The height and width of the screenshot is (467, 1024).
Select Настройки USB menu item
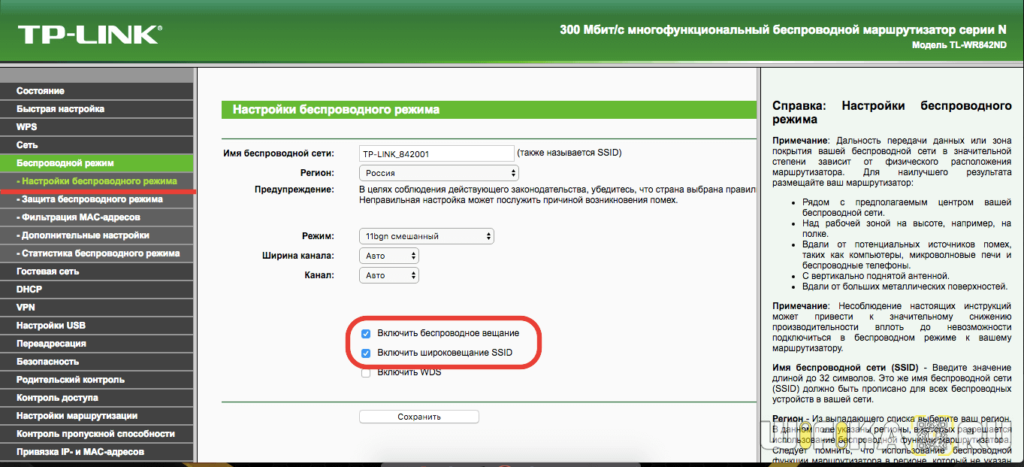(50, 325)
